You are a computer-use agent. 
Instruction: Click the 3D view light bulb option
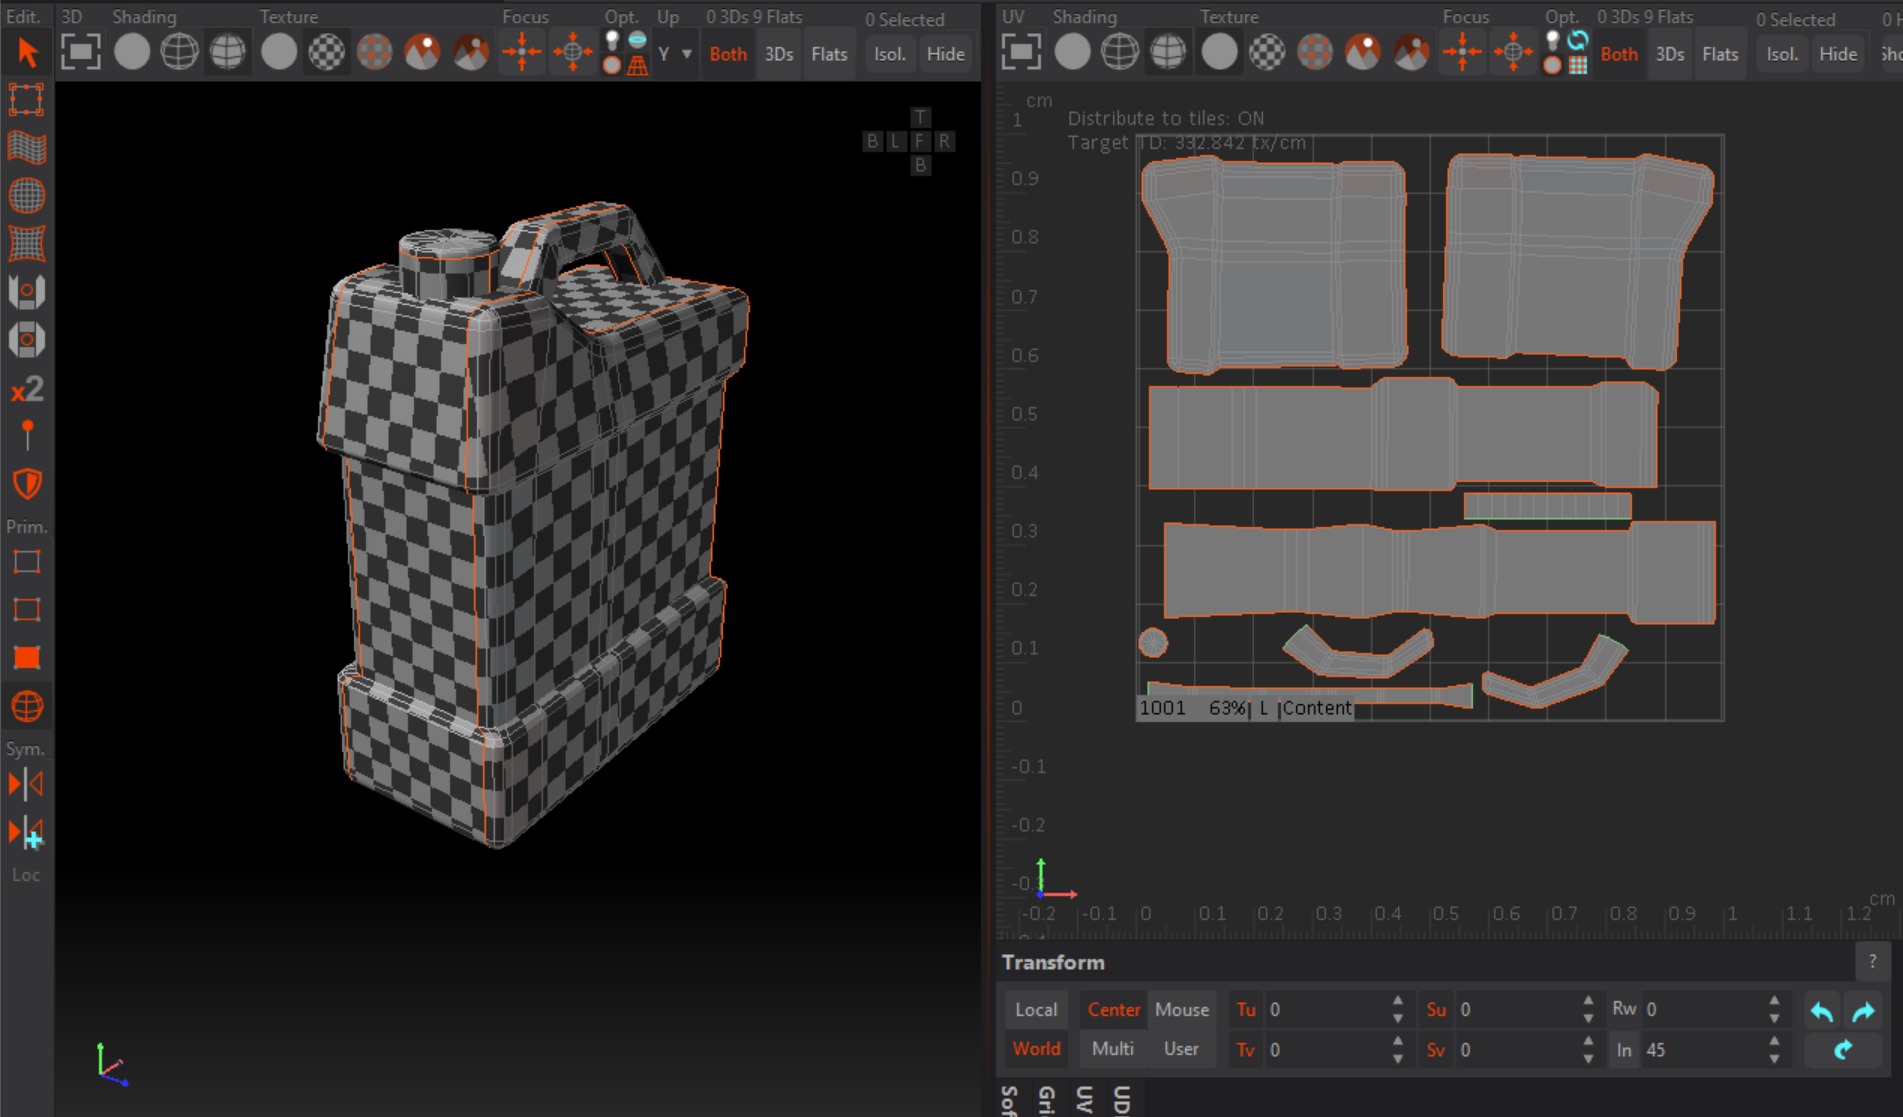612,41
